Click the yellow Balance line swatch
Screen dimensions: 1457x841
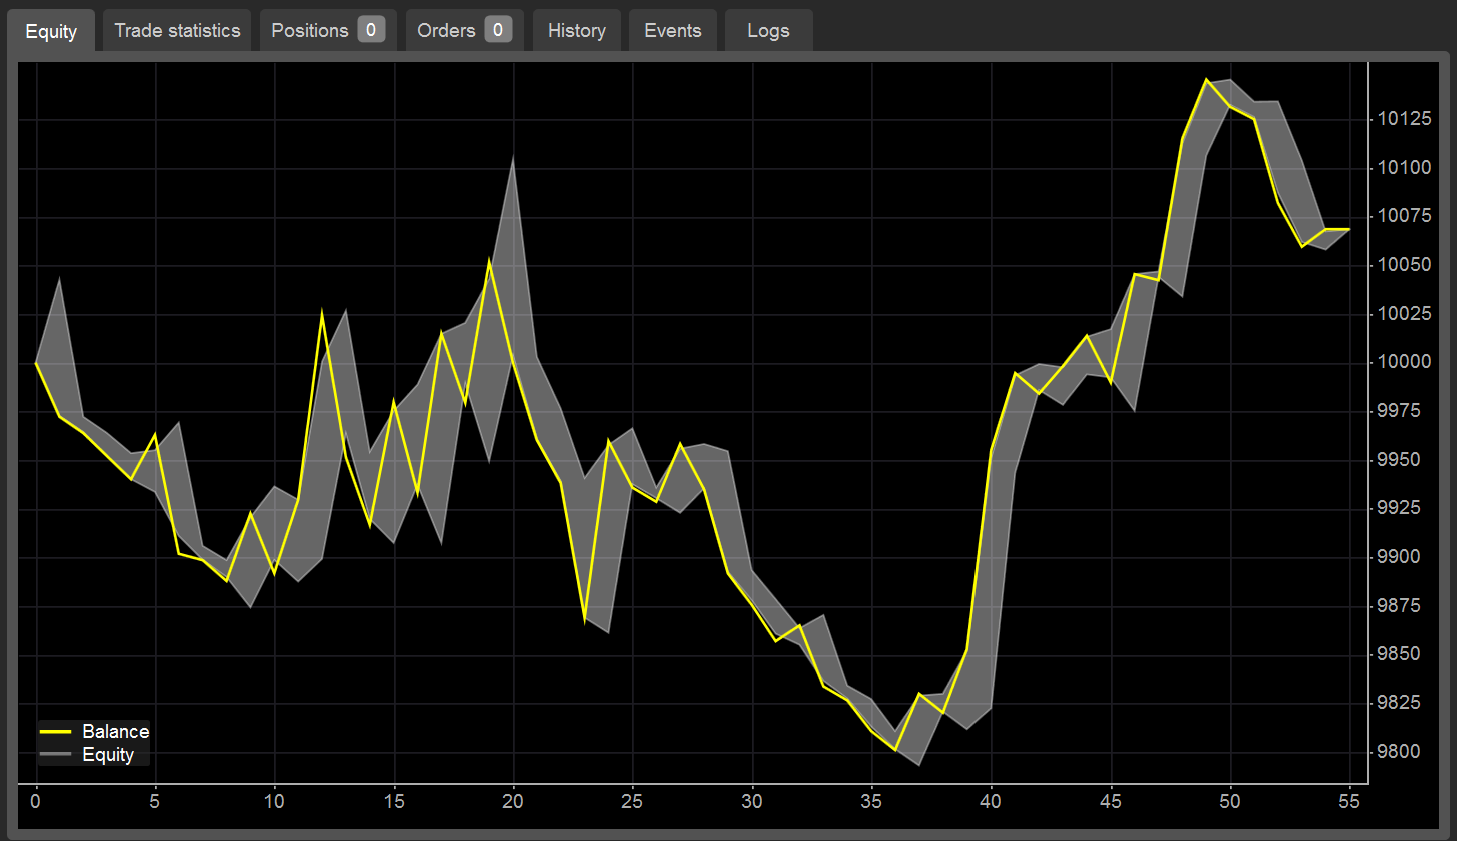55,732
